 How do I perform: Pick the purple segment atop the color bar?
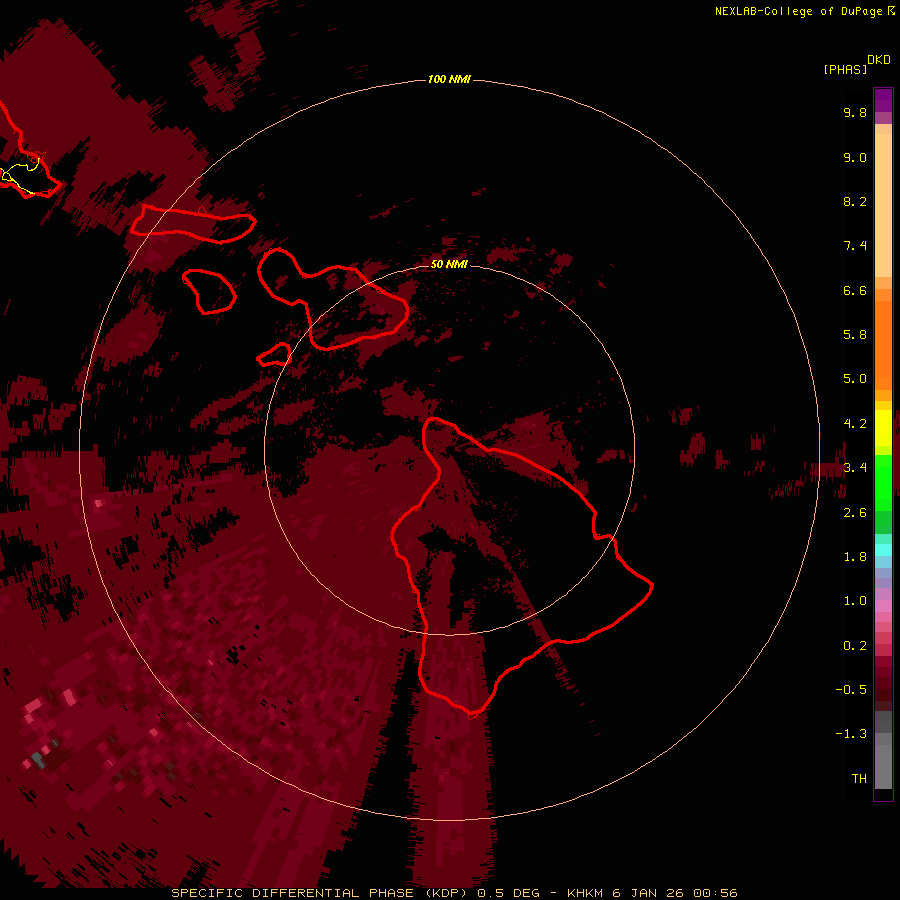point(883,100)
